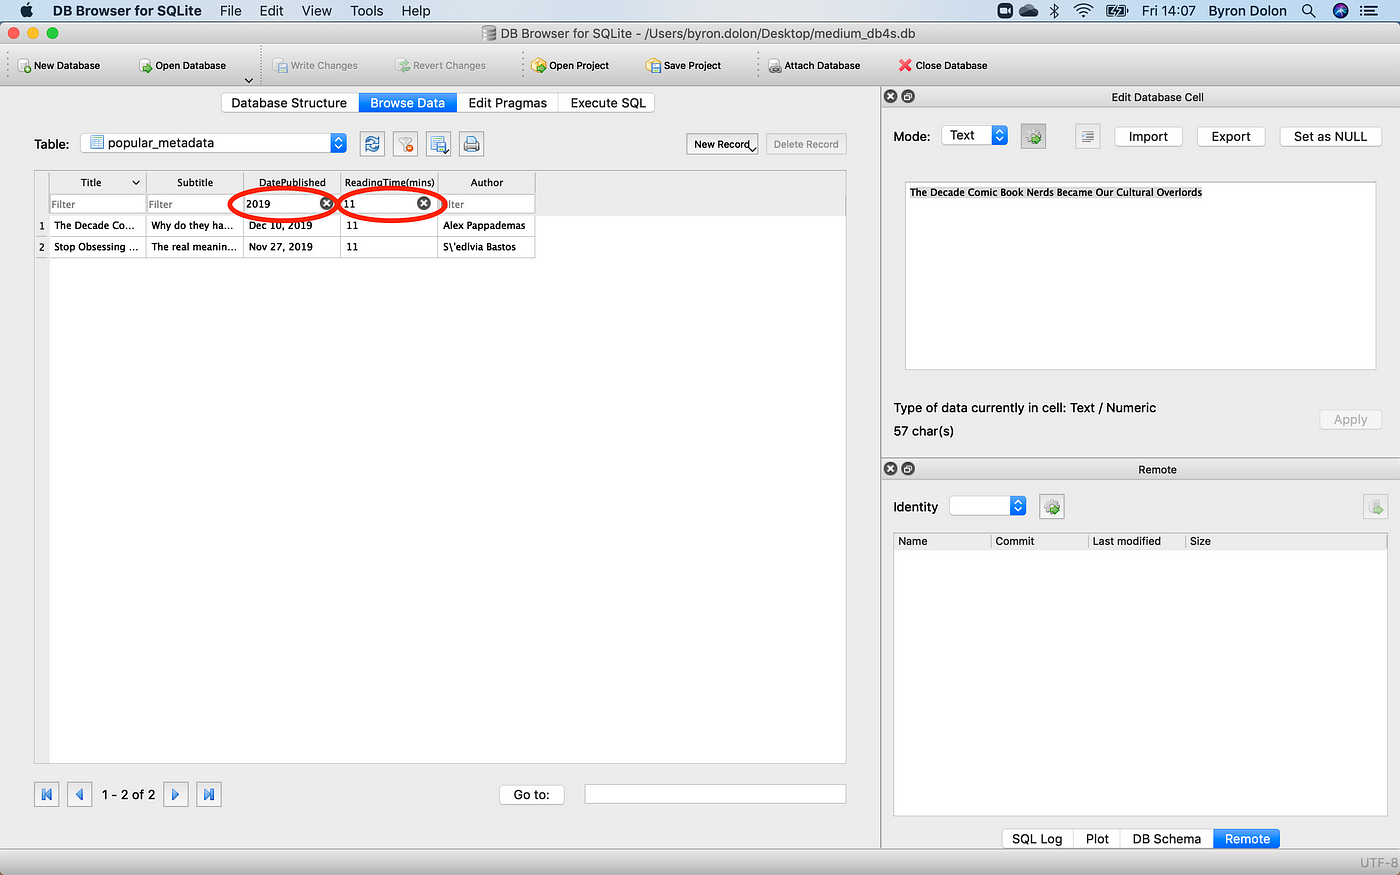This screenshot has width=1400, height=875.
Task: Go to the first record page
Action: [x=46, y=794]
